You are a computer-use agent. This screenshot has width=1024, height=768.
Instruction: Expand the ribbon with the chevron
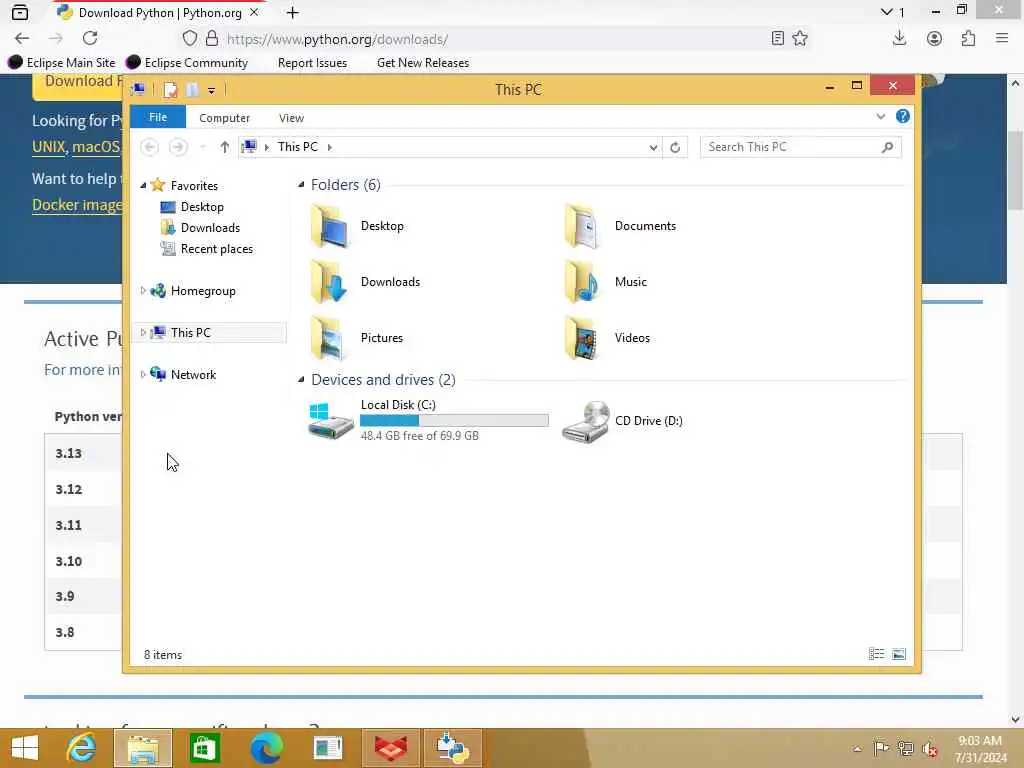pyautogui.click(x=881, y=116)
